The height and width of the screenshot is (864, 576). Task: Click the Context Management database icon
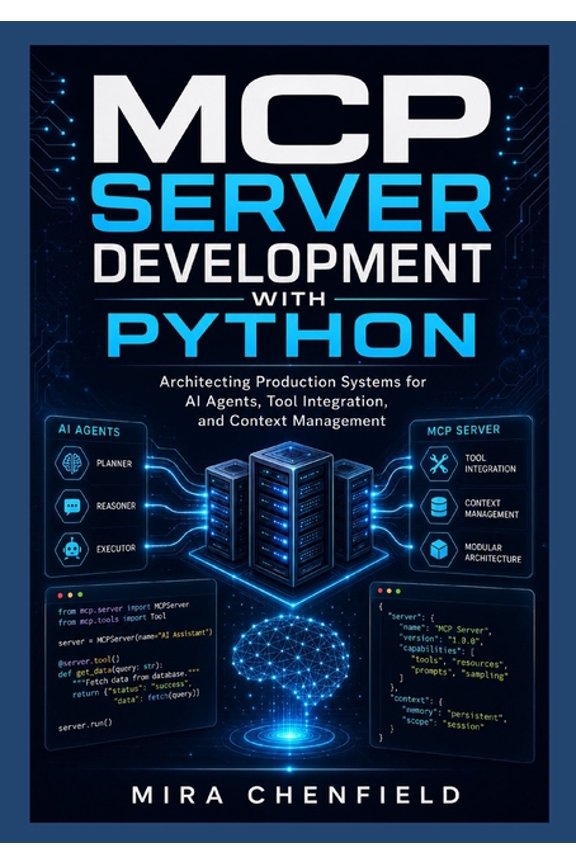click(x=438, y=507)
